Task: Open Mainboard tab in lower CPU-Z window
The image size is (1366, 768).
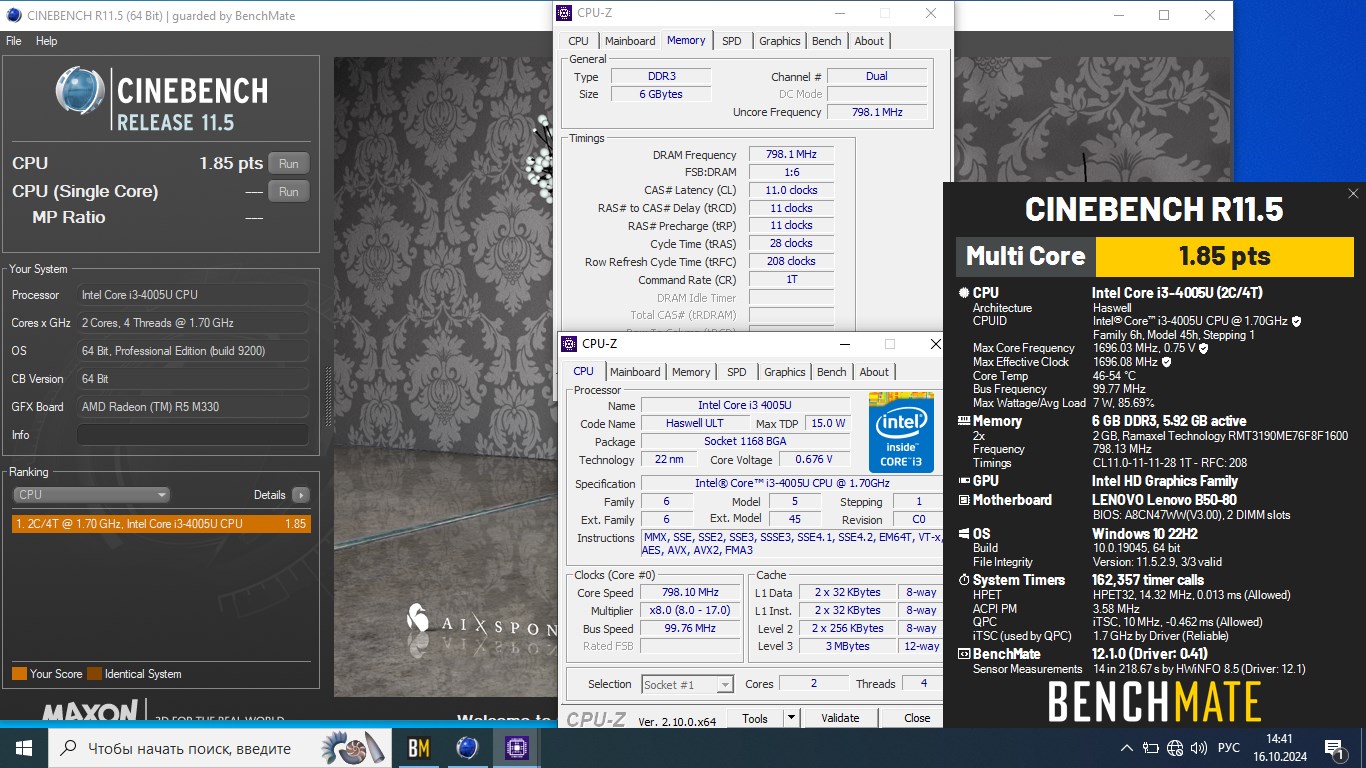Action: click(x=635, y=372)
